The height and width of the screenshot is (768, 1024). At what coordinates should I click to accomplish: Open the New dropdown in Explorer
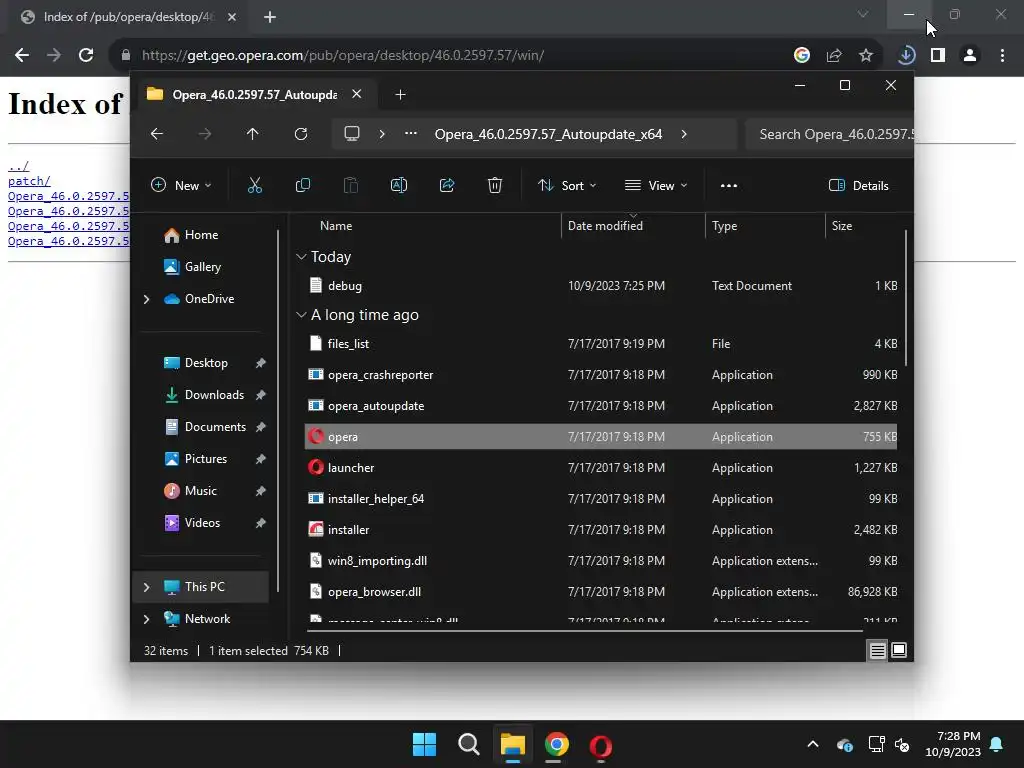tap(181, 185)
